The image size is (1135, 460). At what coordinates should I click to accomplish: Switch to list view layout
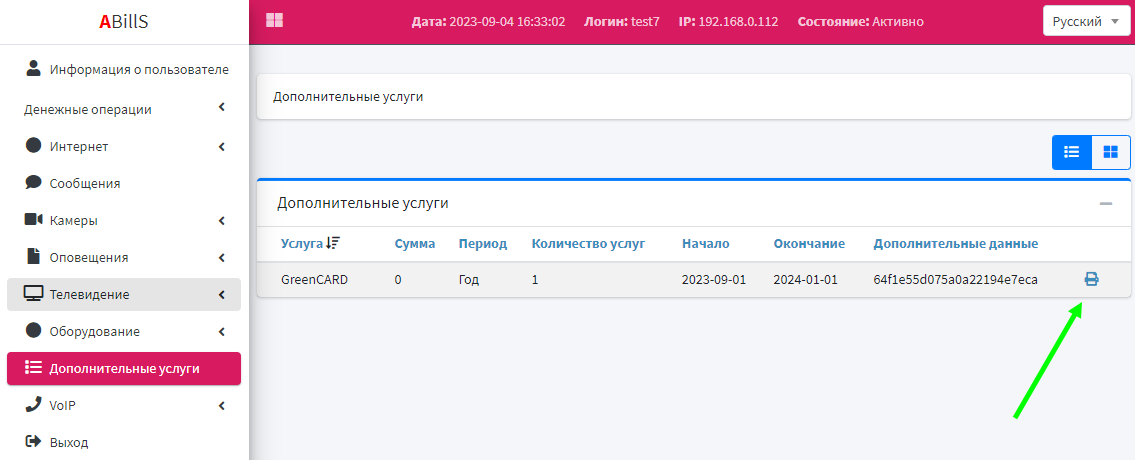click(x=1071, y=152)
